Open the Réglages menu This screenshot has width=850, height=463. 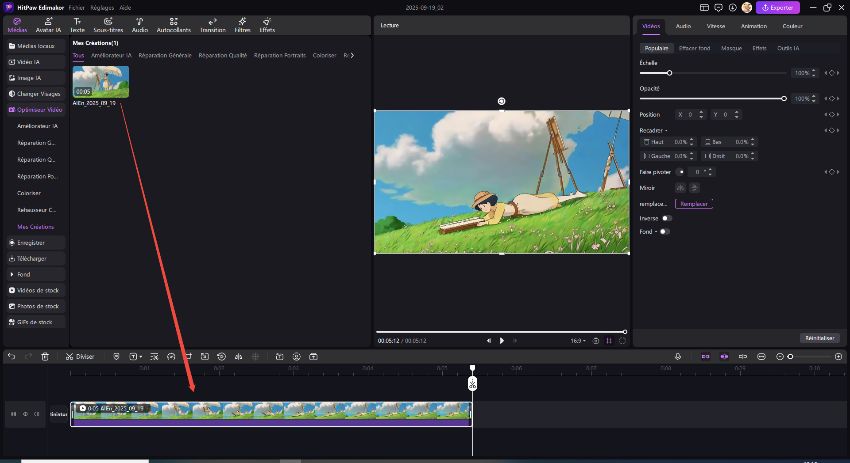(102, 8)
